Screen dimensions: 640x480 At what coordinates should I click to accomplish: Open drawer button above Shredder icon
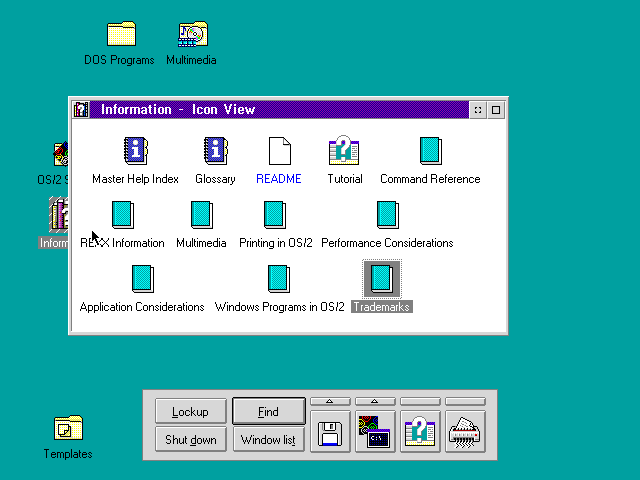[465, 402]
